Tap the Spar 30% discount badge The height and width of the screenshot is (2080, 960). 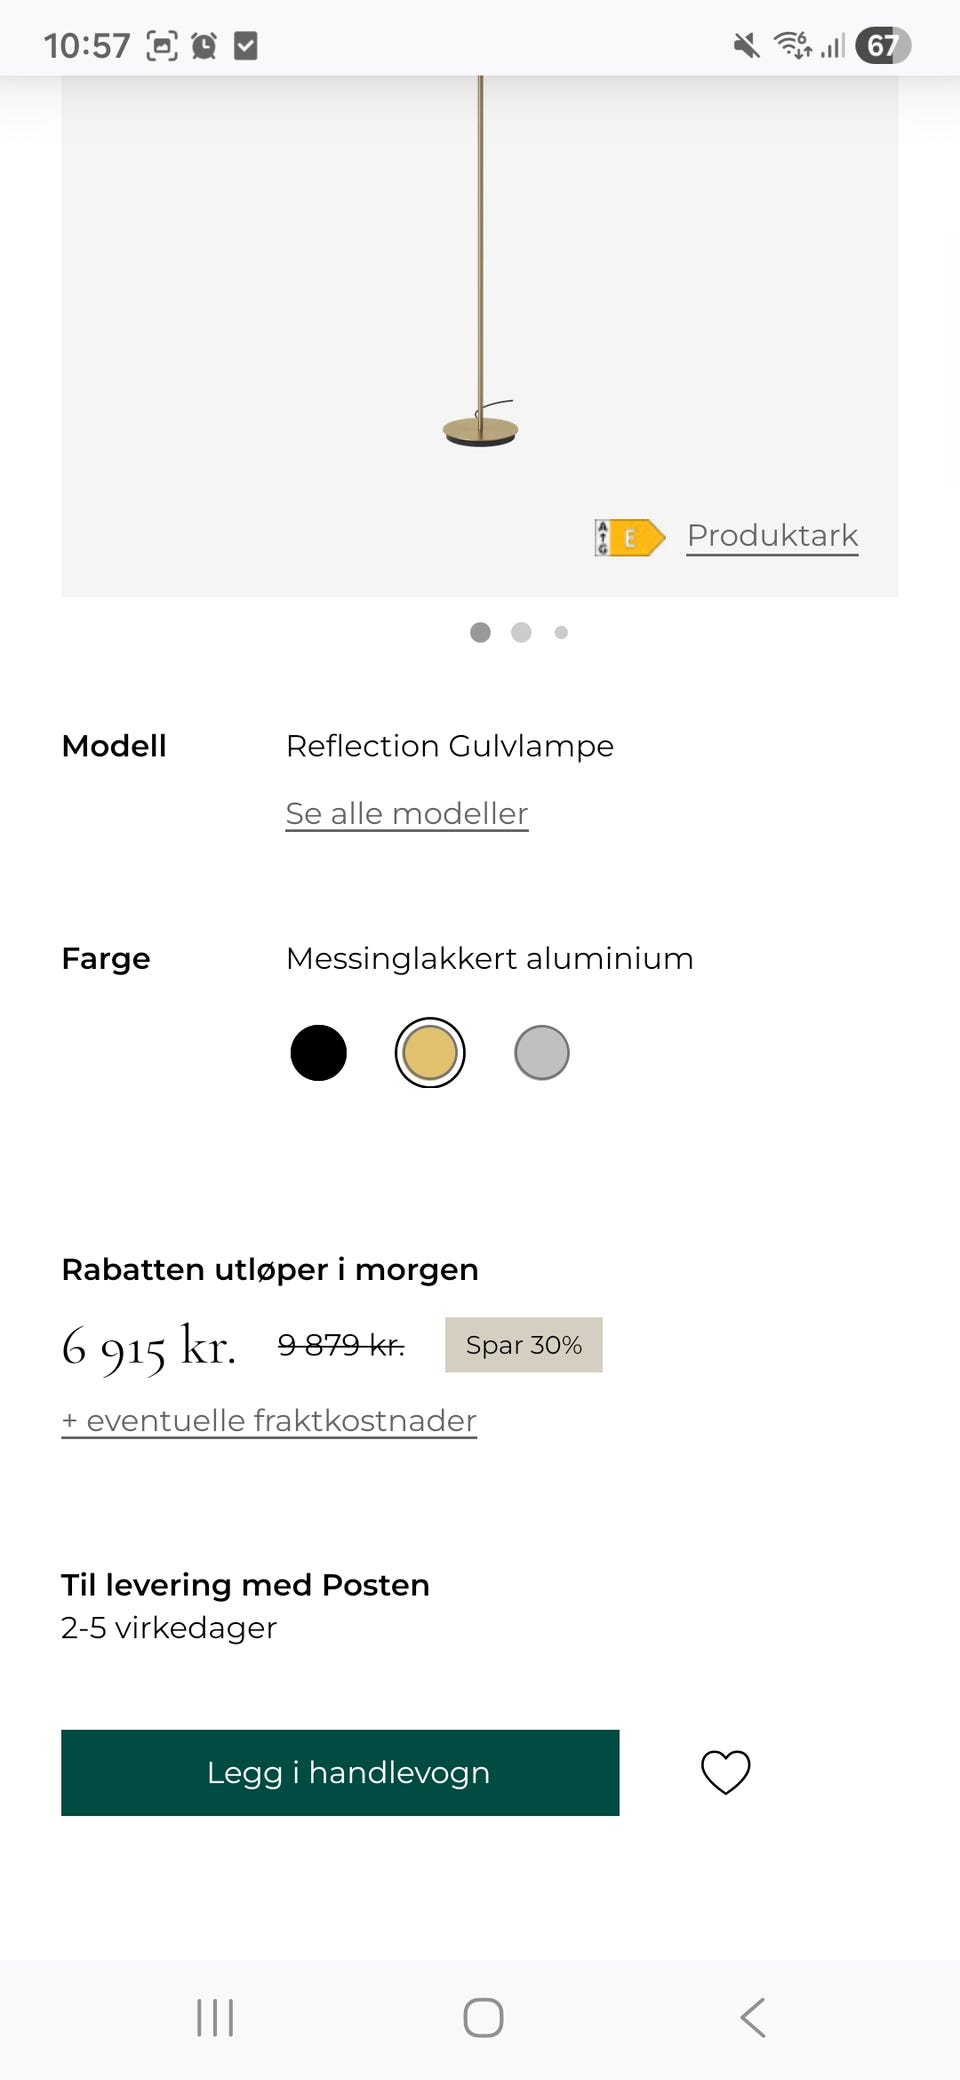[524, 1345]
